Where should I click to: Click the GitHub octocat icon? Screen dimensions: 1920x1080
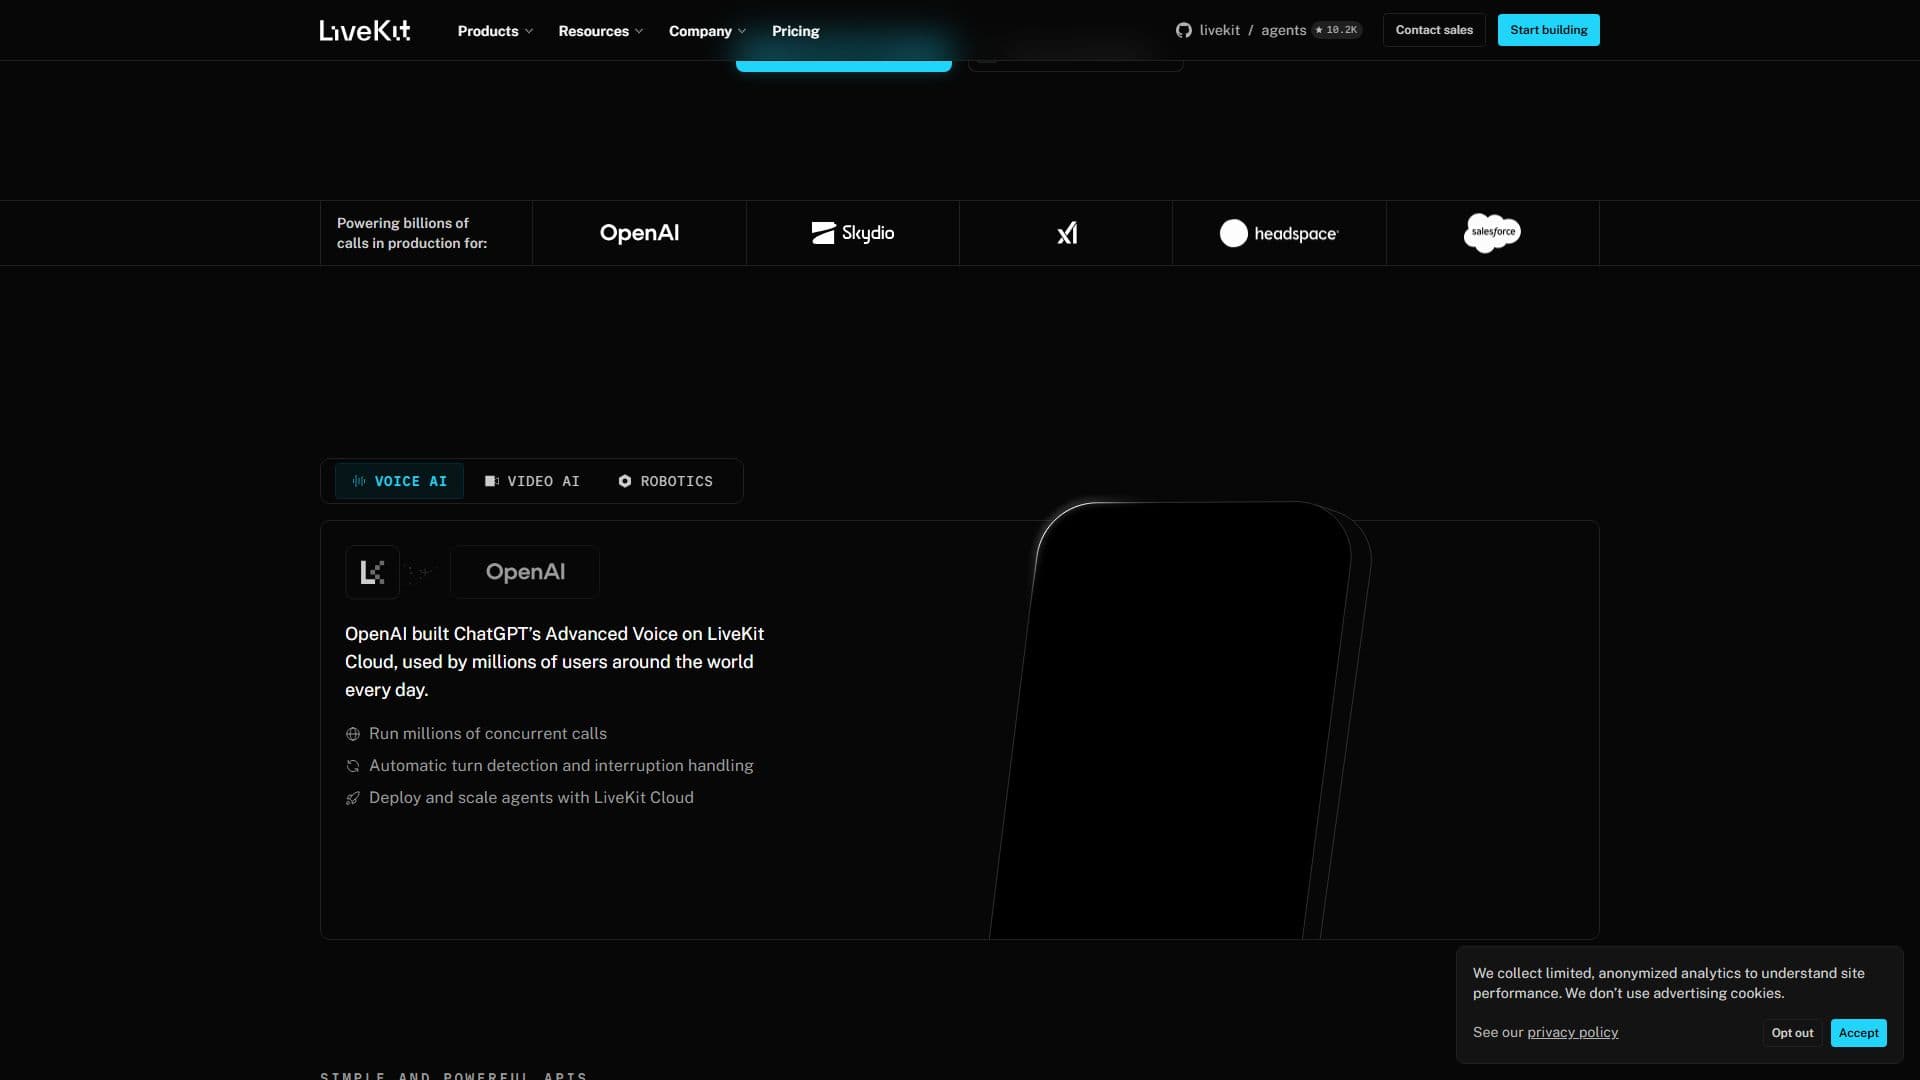(x=1184, y=30)
